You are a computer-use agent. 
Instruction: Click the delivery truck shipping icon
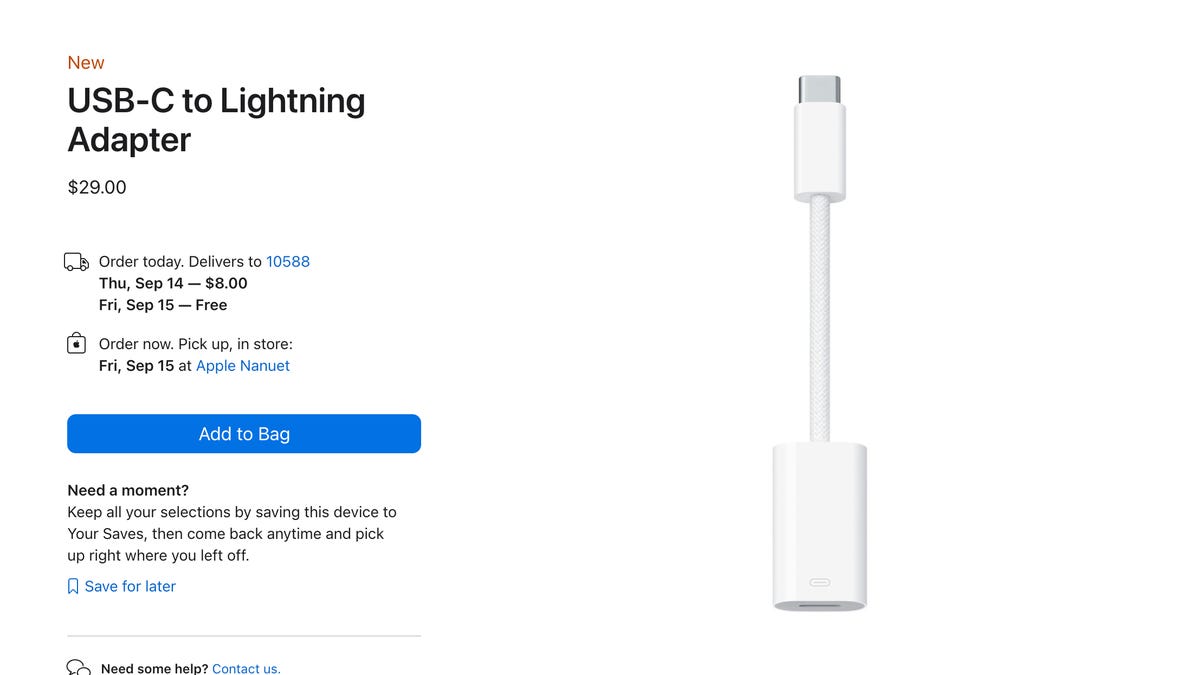click(x=76, y=261)
